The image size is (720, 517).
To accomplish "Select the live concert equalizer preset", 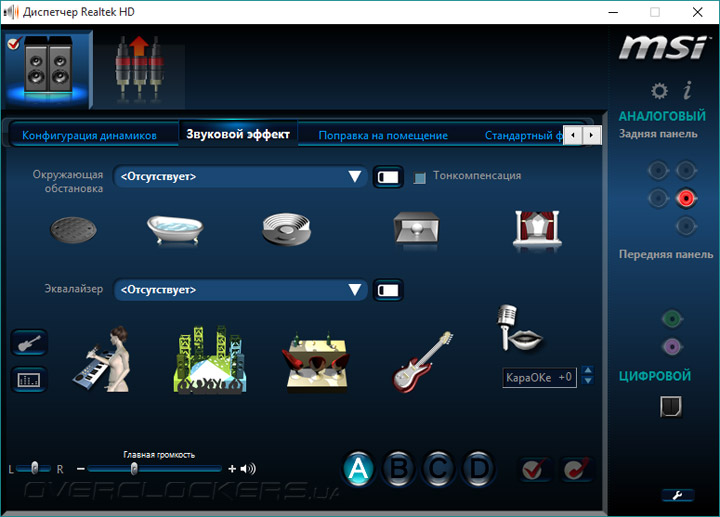I will (x=210, y=360).
